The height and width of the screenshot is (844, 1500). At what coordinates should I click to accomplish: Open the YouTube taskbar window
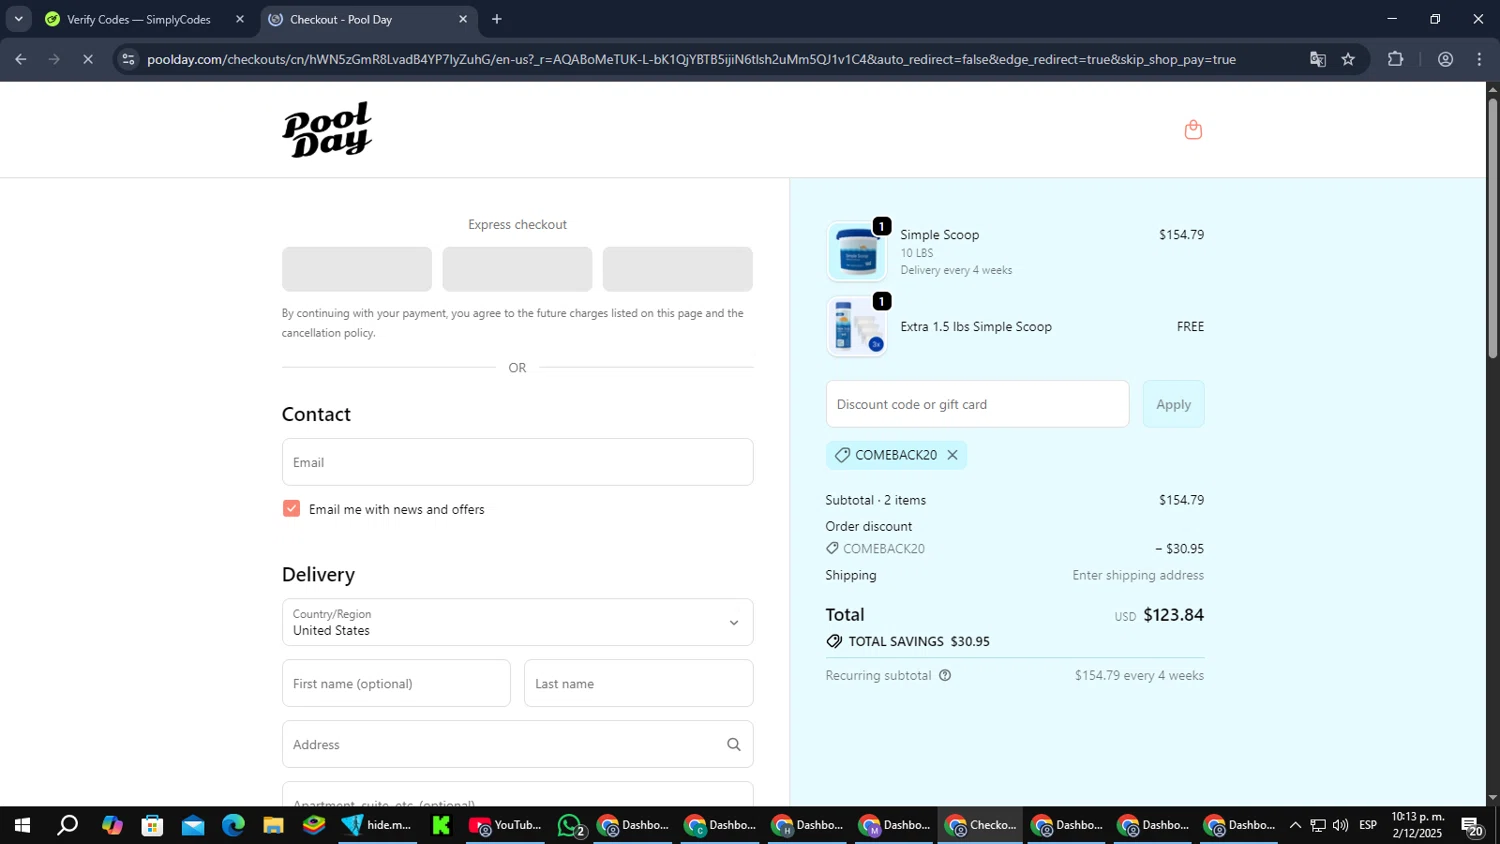pos(505,825)
